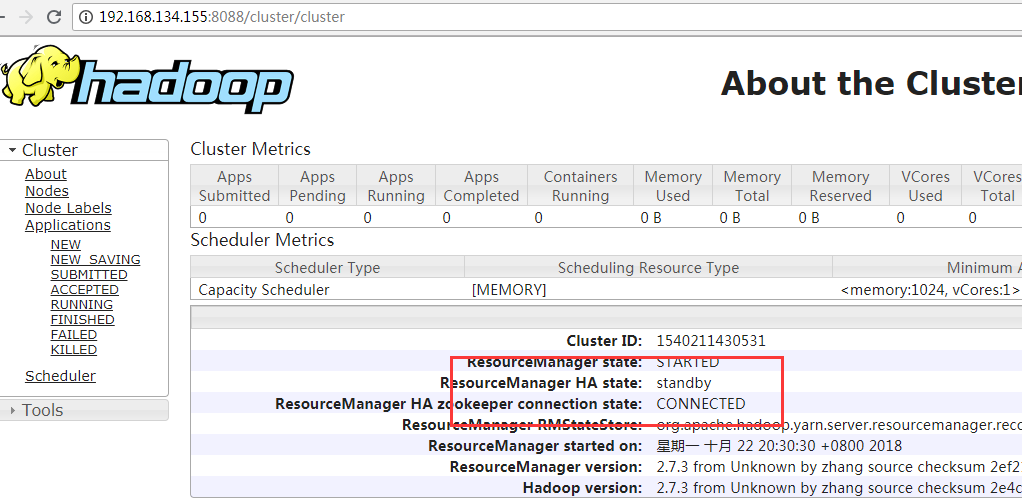Show applications in NEW state

66,245
